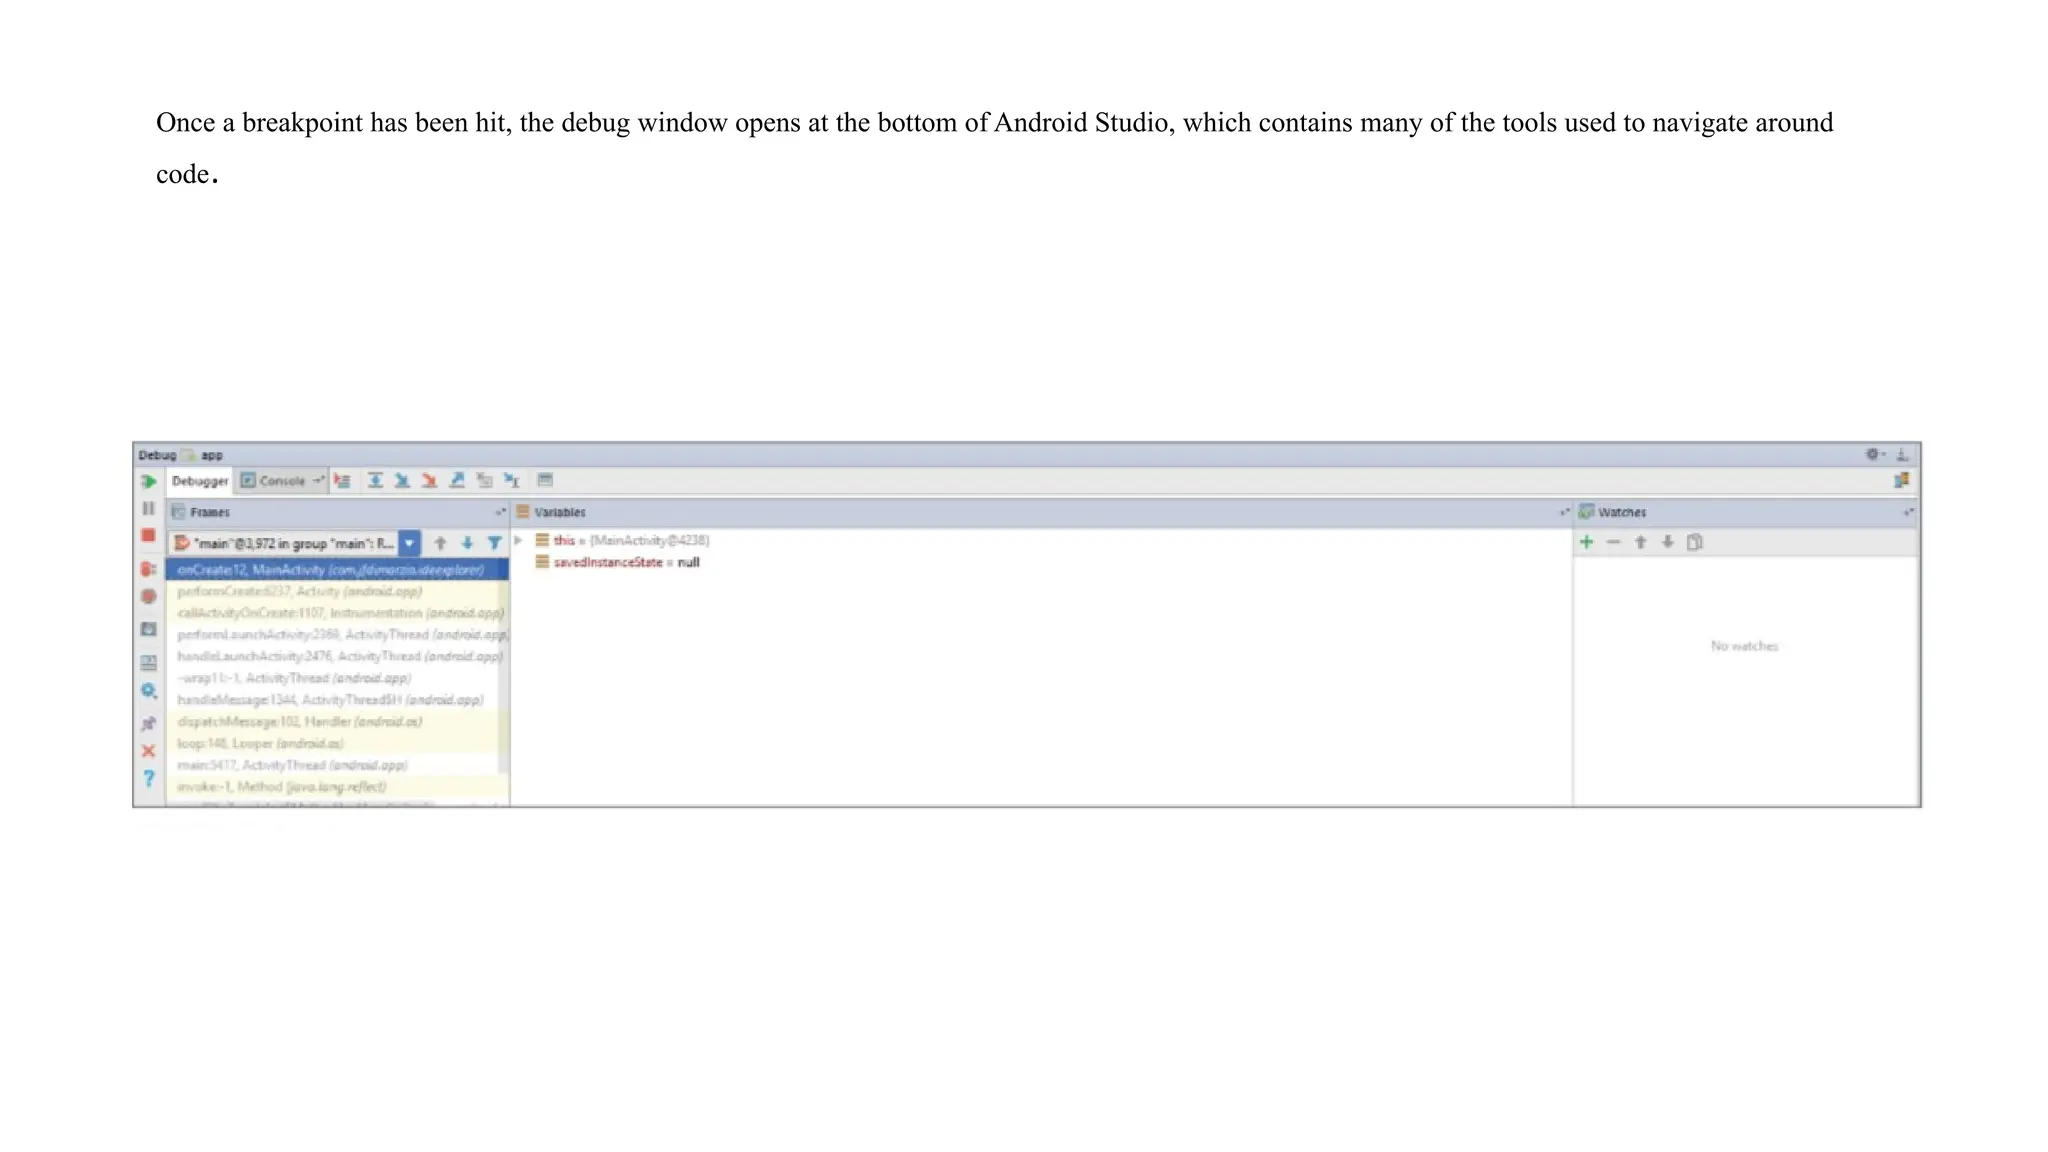Click the frames filter funnel icon

494,543
